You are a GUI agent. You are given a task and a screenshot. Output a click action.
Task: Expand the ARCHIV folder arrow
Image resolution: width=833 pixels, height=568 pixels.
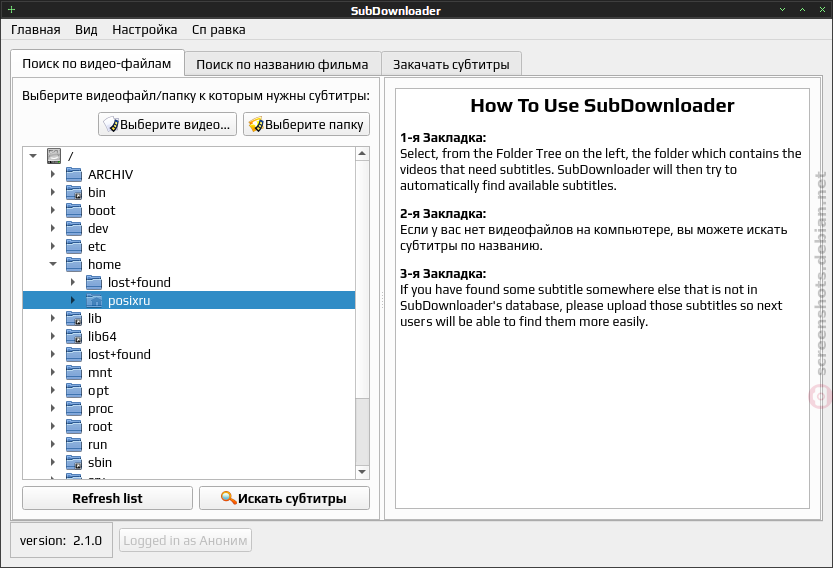click(53, 174)
